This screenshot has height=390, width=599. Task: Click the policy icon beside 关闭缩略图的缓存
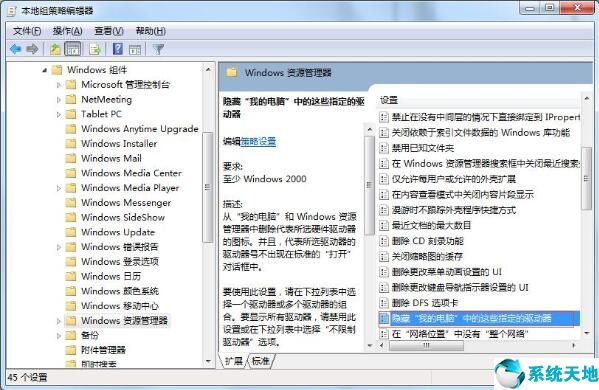point(384,256)
